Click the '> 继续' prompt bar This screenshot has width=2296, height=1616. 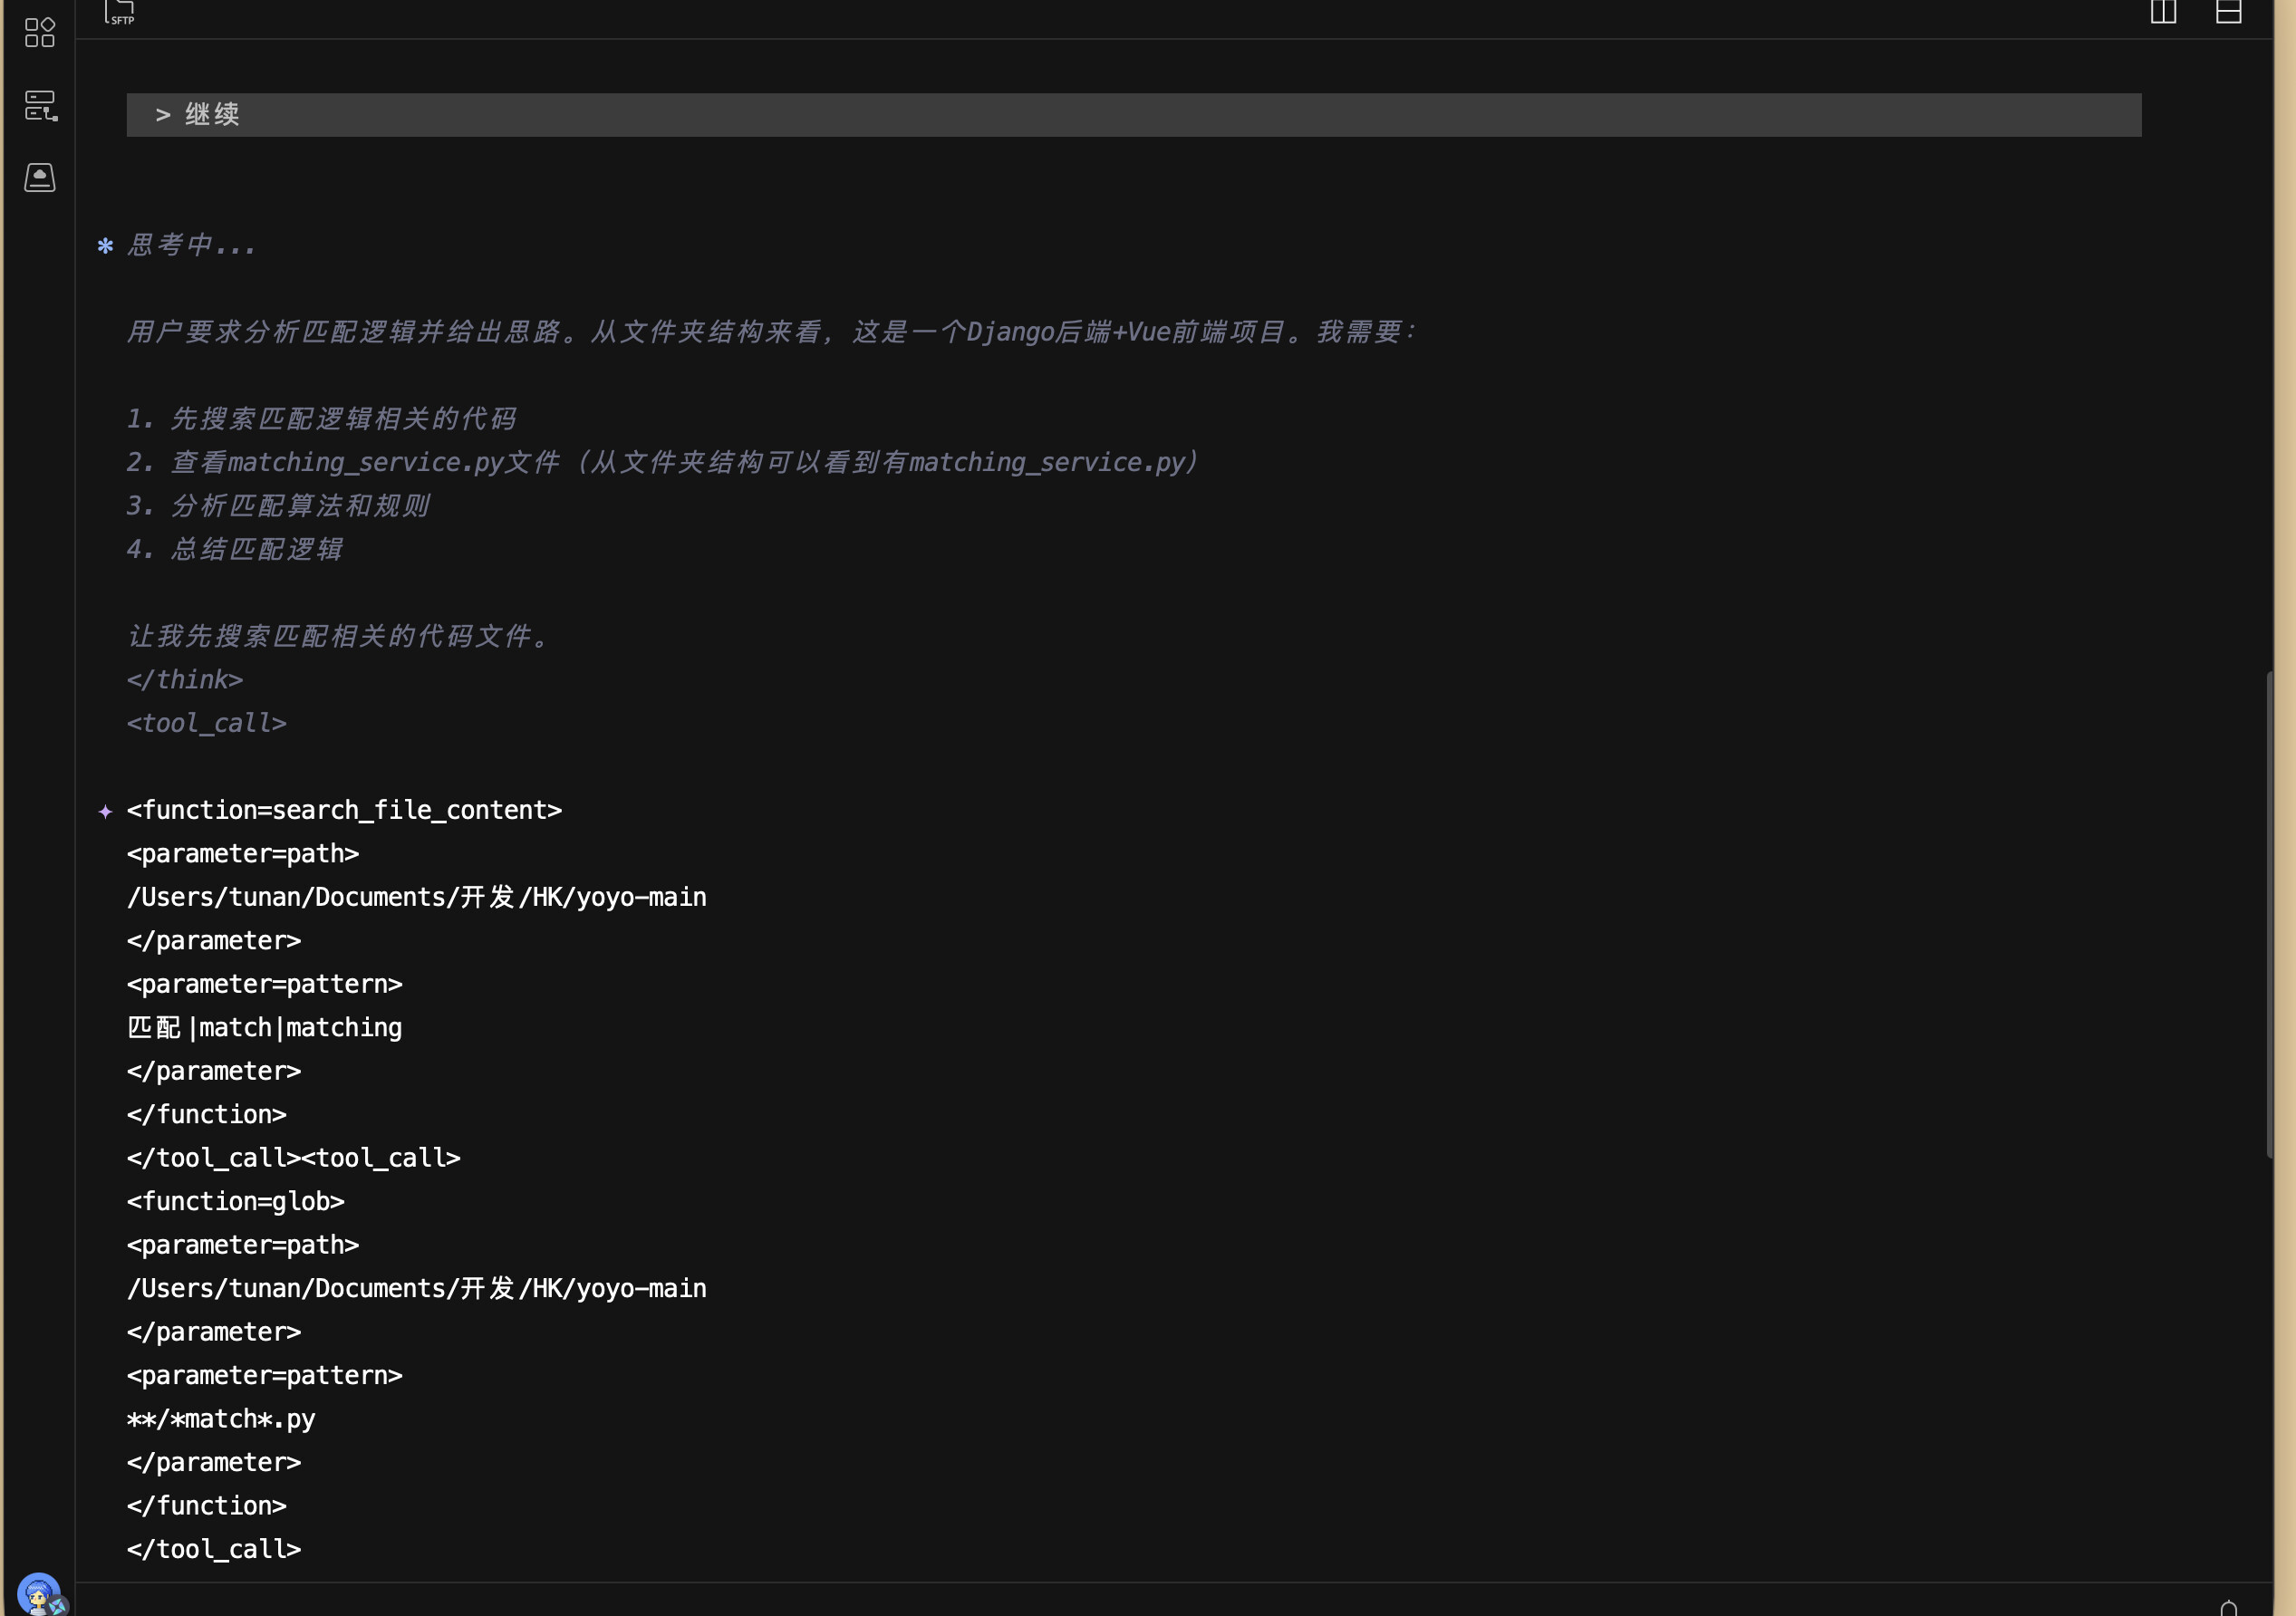(1133, 115)
